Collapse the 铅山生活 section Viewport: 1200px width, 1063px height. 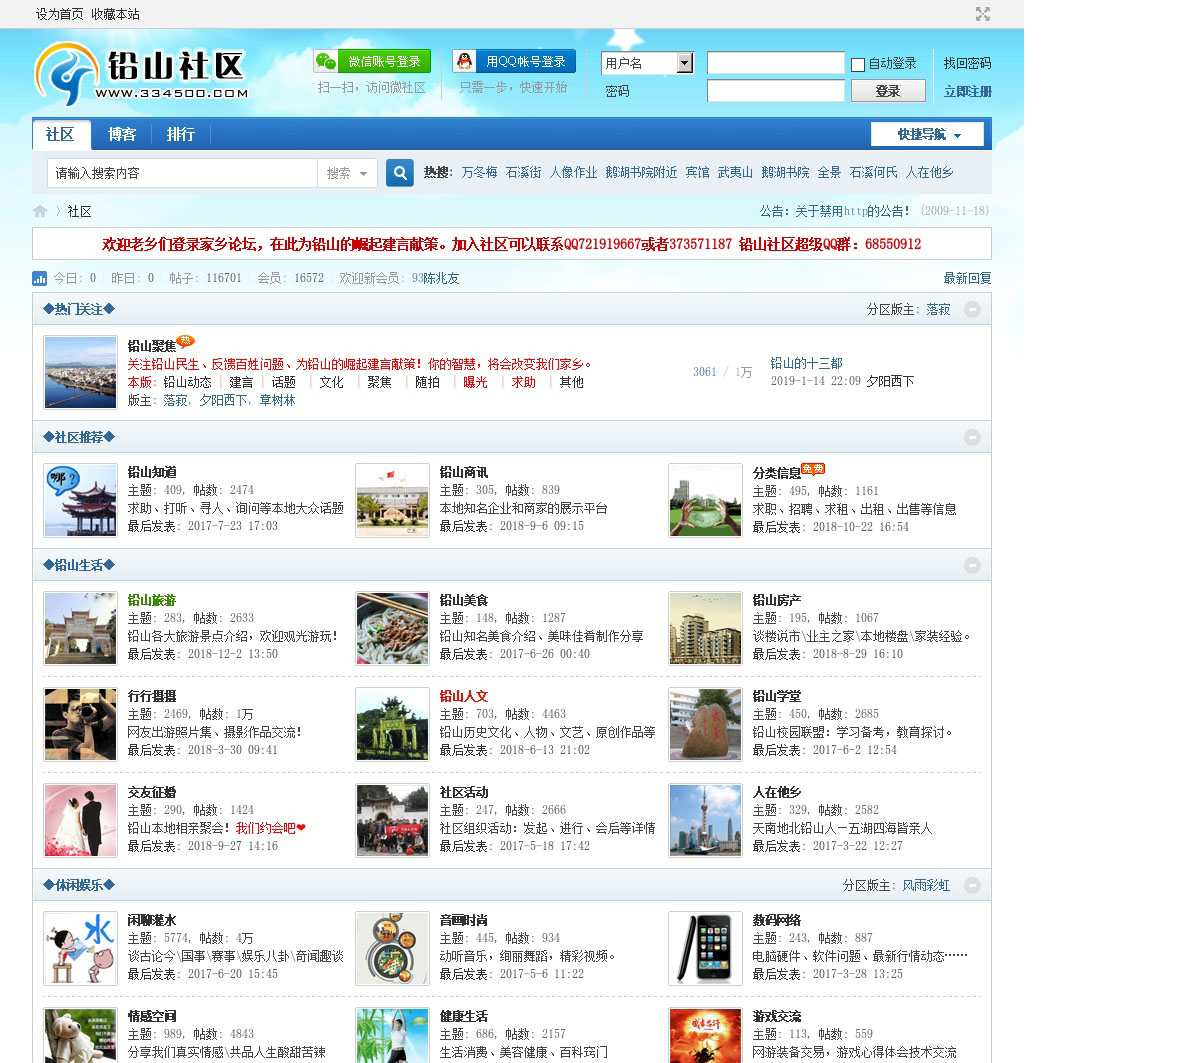(x=972, y=565)
